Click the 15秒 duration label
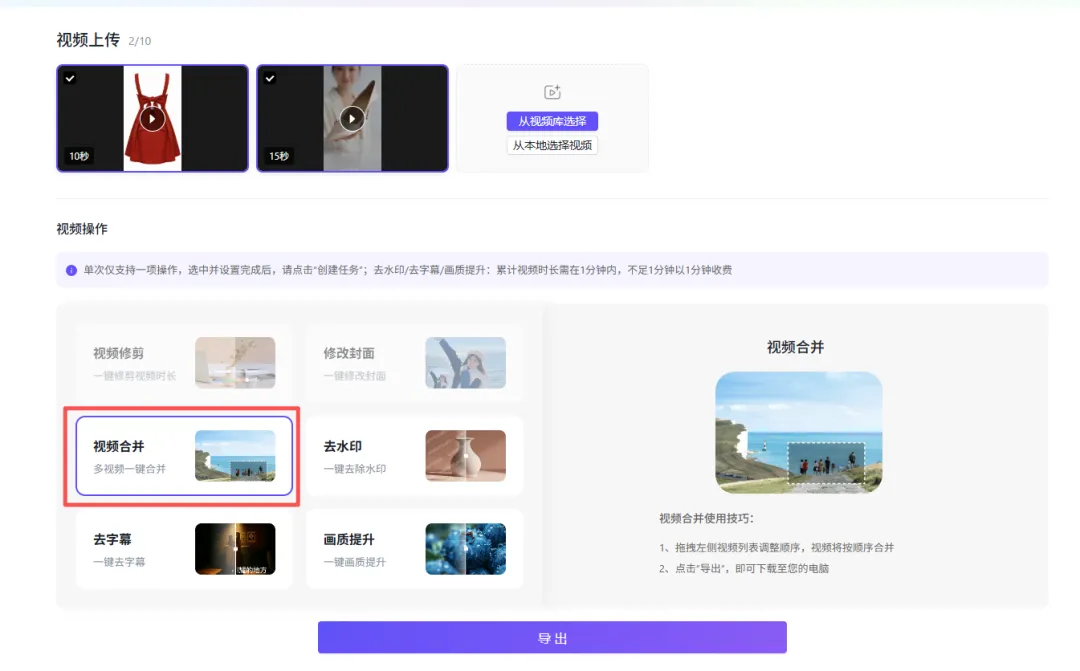This screenshot has width=1080, height=671. (x=279, y=156)
